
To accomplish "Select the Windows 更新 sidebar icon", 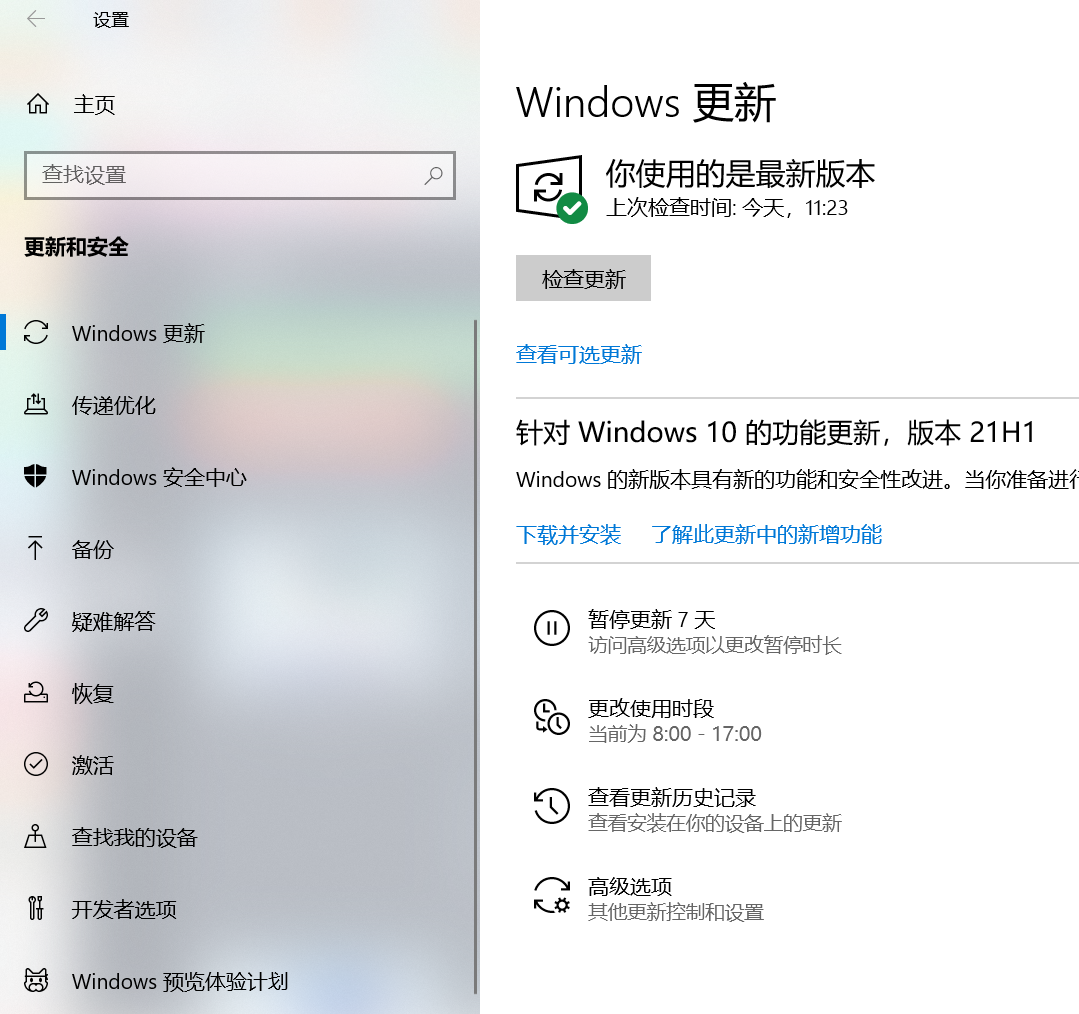I will click(36, 333).
